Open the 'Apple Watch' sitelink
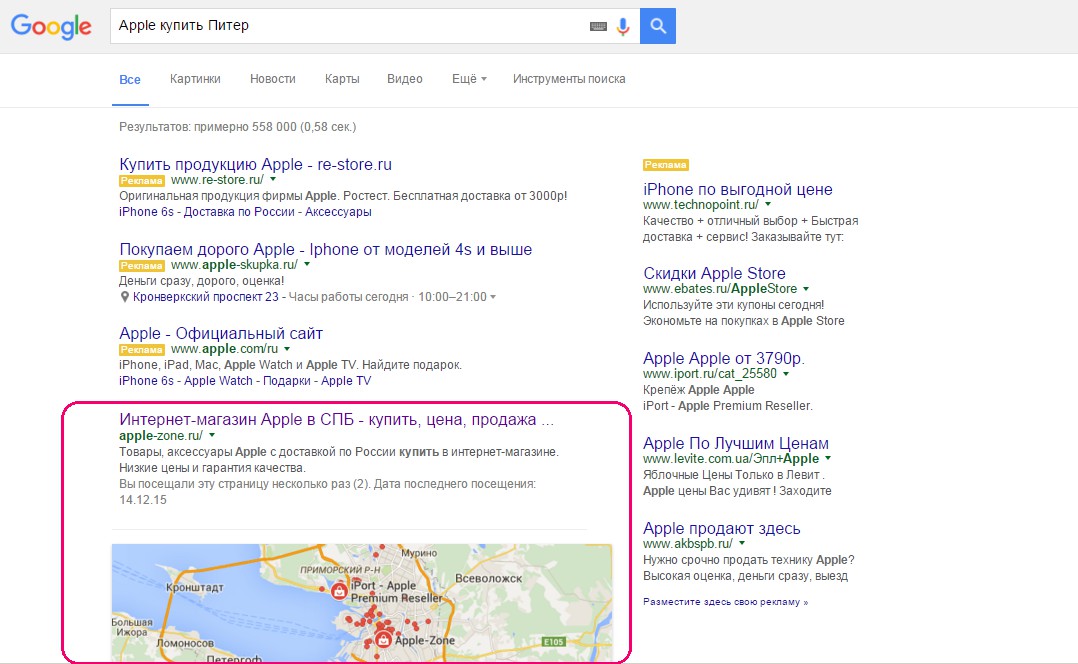The width and height of the screenshot is (1078, 664). pyautogui.click(x=219, y=381)
